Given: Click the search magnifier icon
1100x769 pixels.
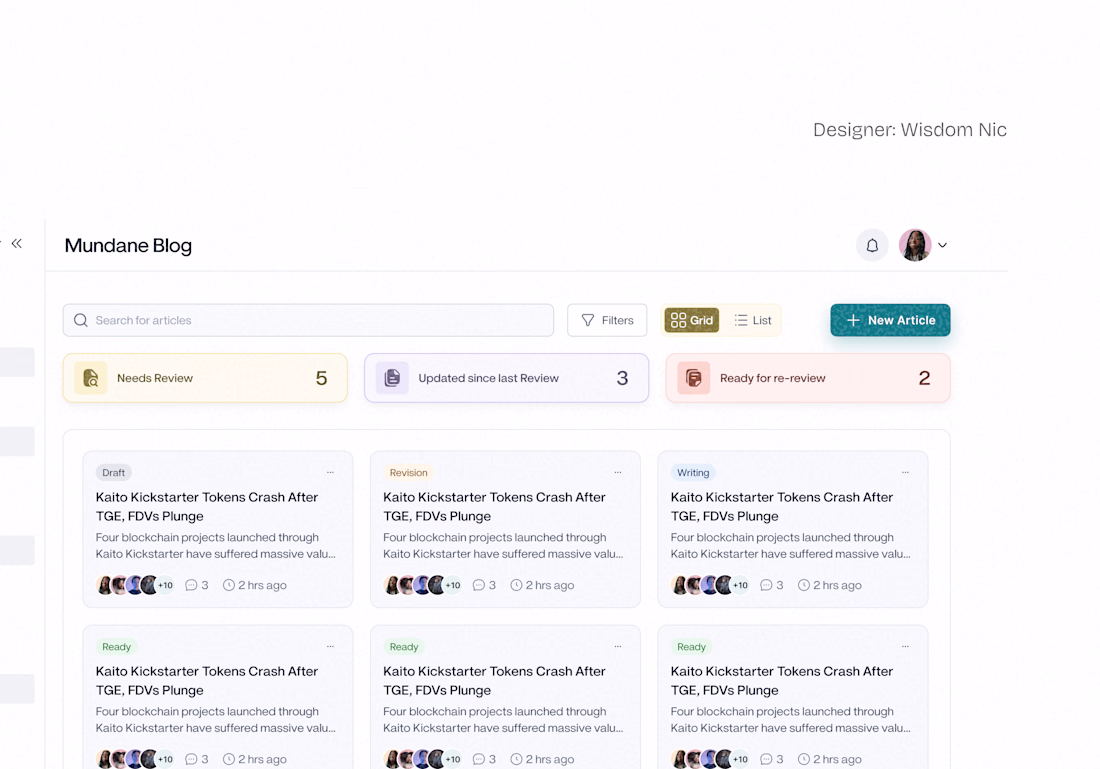Looking at the screenshot, I should (x=81, y=320).
